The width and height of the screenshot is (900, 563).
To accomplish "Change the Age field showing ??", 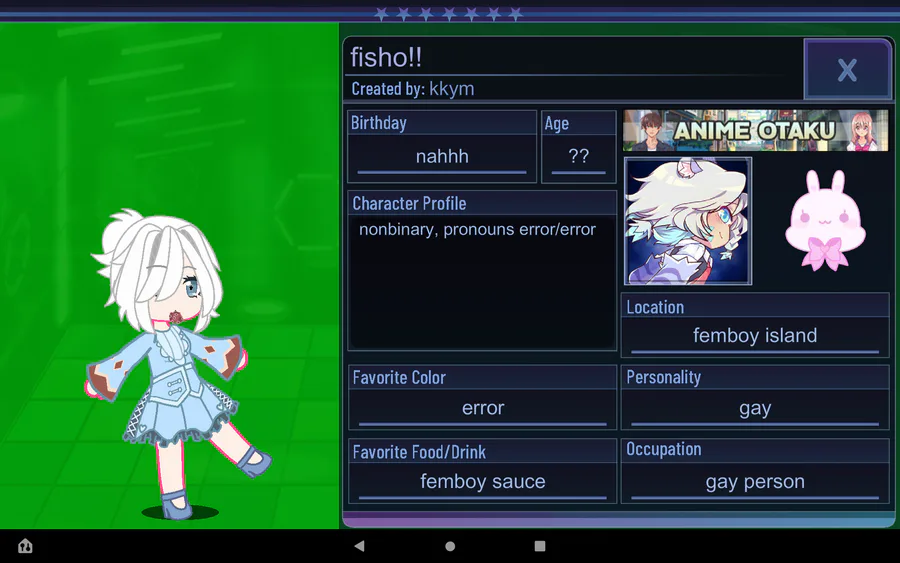I will click(579, 158).
